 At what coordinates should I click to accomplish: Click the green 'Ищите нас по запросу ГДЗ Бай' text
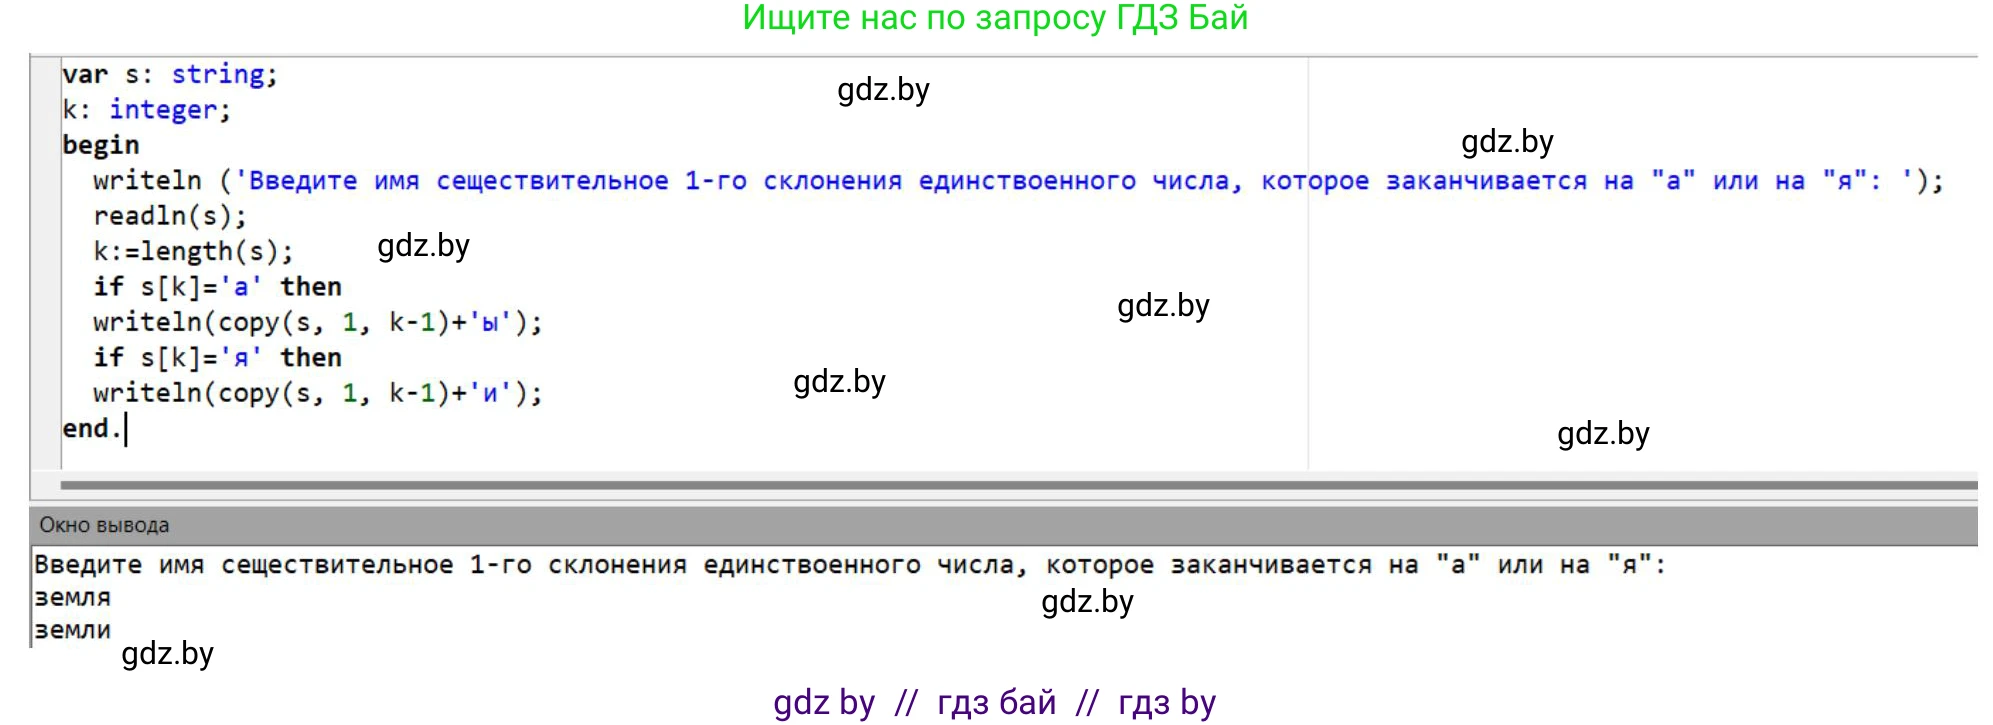[x=995, y=18]
